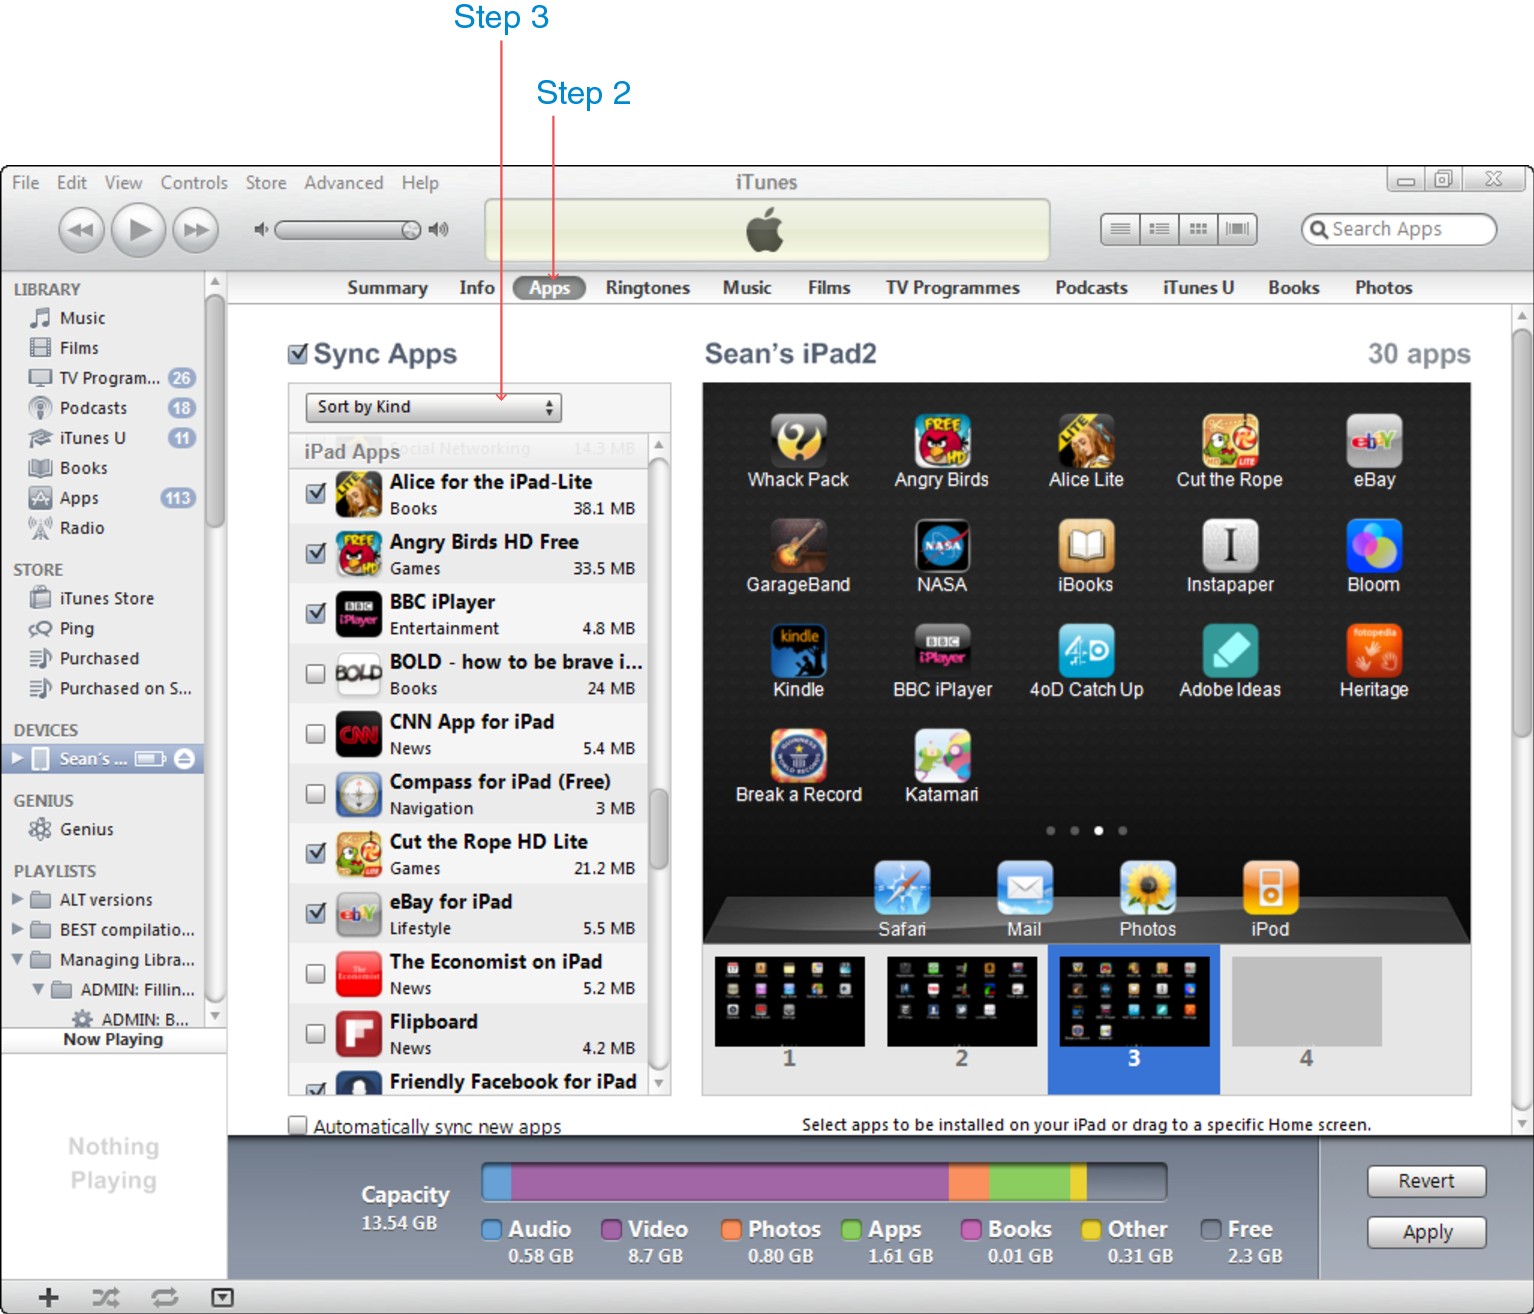Viewport: 1534px width, 1314px height.
Task: Check the Flipboard checkbox
Action: click(x=315, y=1034)
